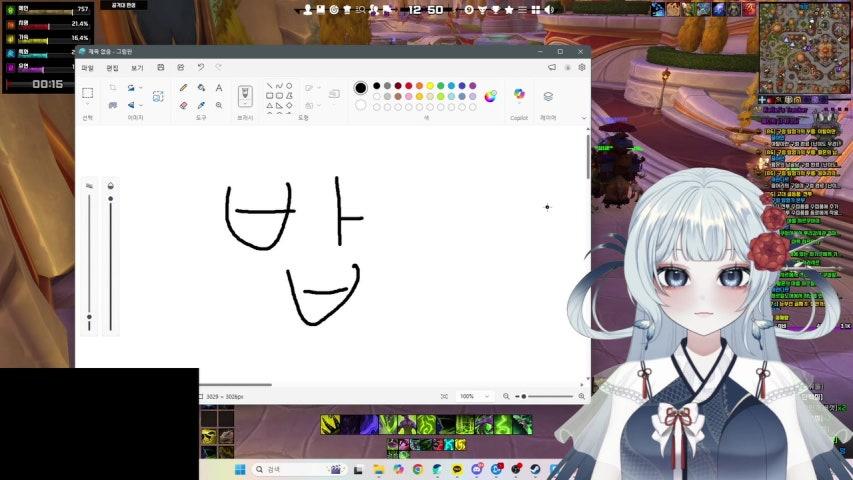Viewport: 853px width, 480px height.
Task: Select the brush tip with its preview button
Action: tap(245, 94)
